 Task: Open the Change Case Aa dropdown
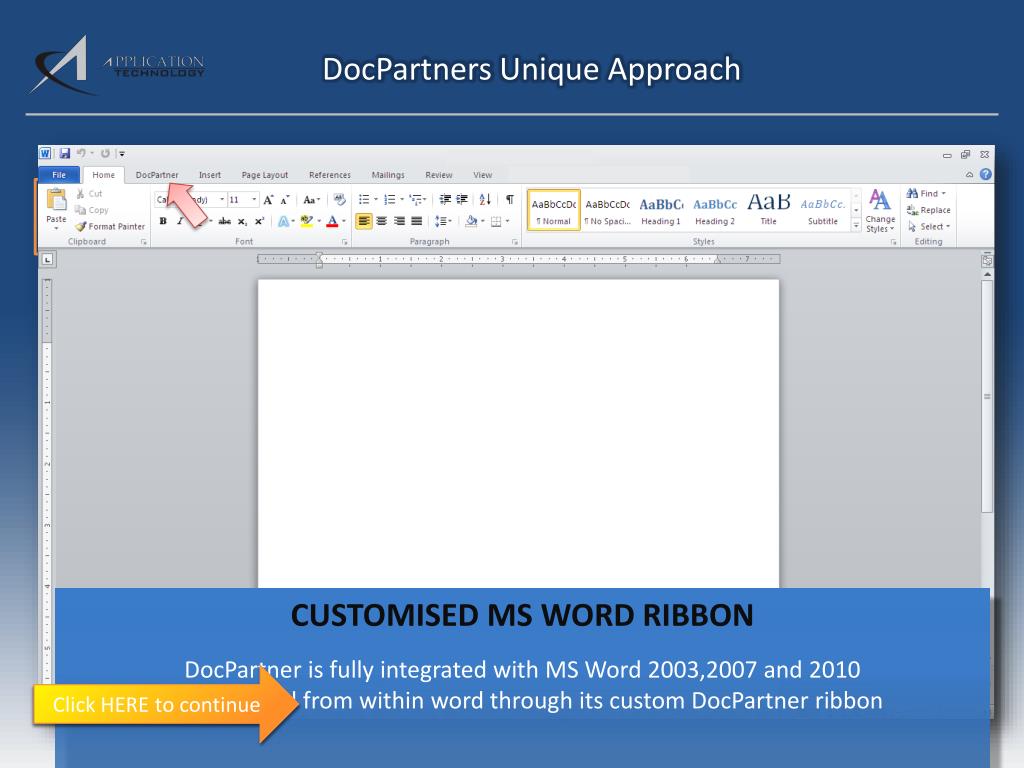coord(312,200)
